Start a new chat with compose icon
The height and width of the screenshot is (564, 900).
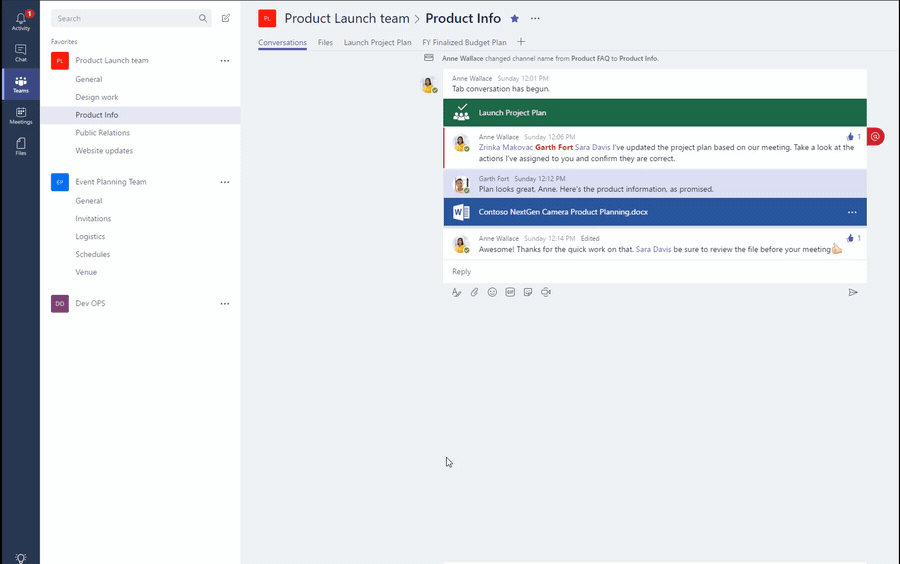[226, 18]
